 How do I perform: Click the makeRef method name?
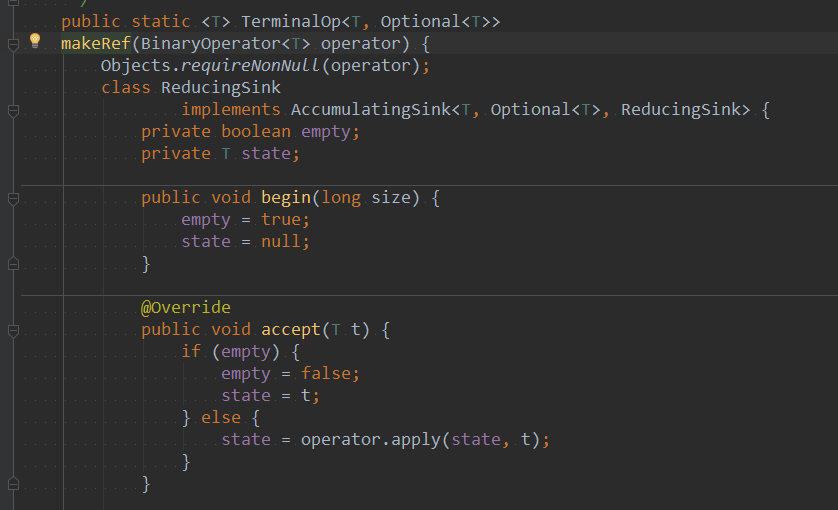pyautogui.click(x=96, y=43)
